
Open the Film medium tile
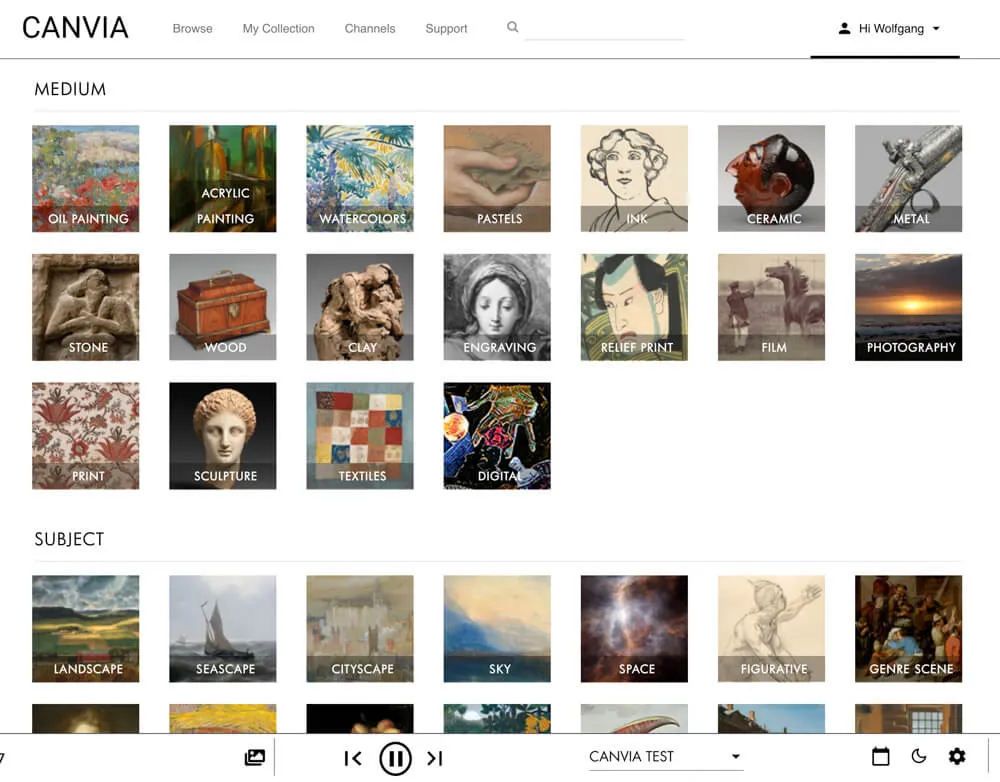[771, 307]
